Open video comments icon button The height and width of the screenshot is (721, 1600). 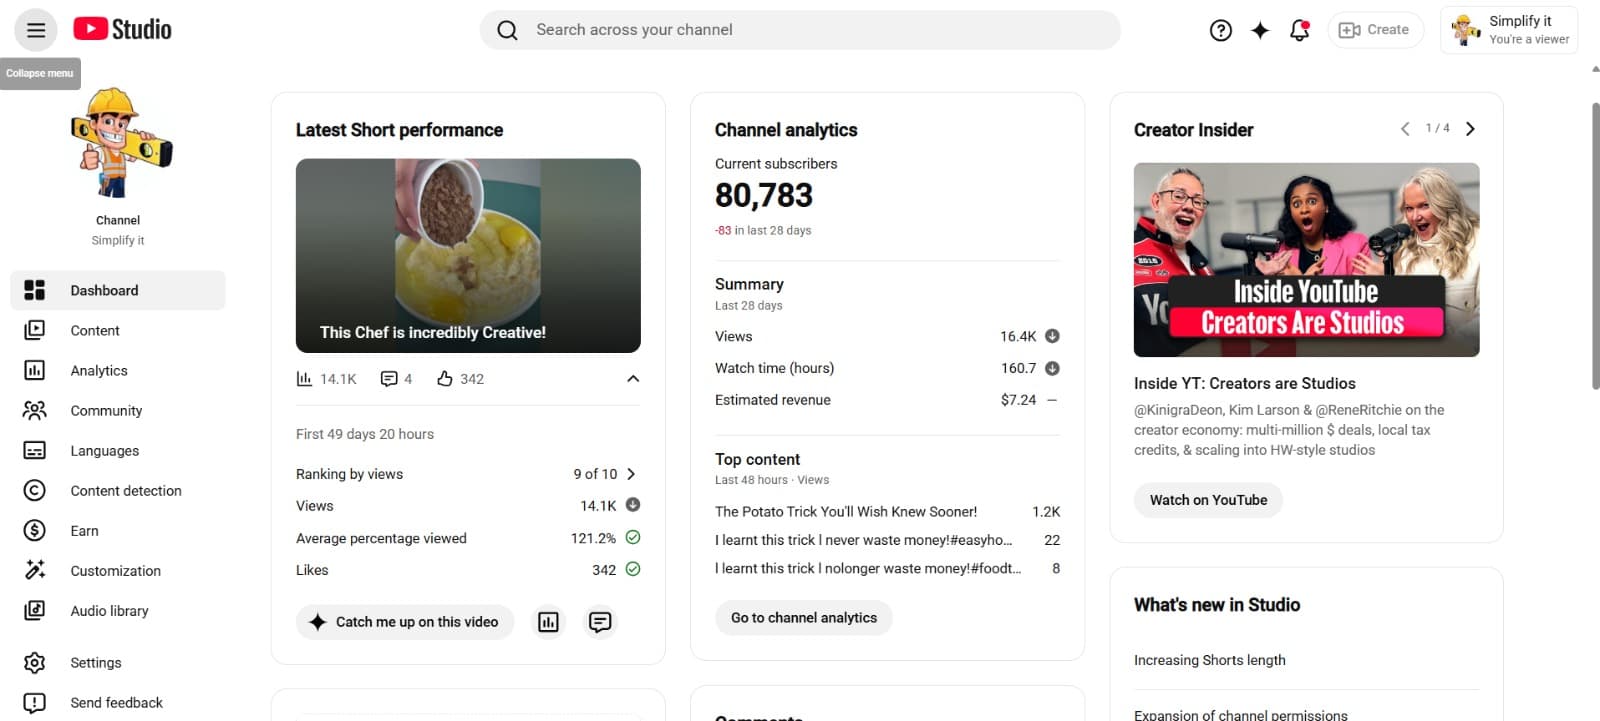point(600,622)
